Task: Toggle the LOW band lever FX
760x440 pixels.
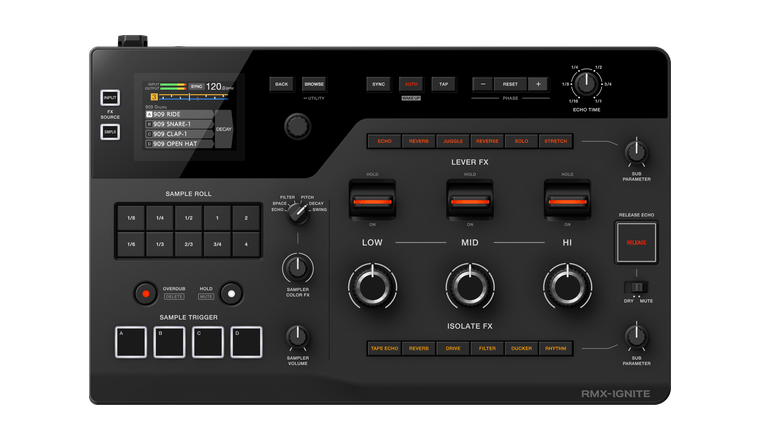Action: pyautogui.click(x=372, y=200)
